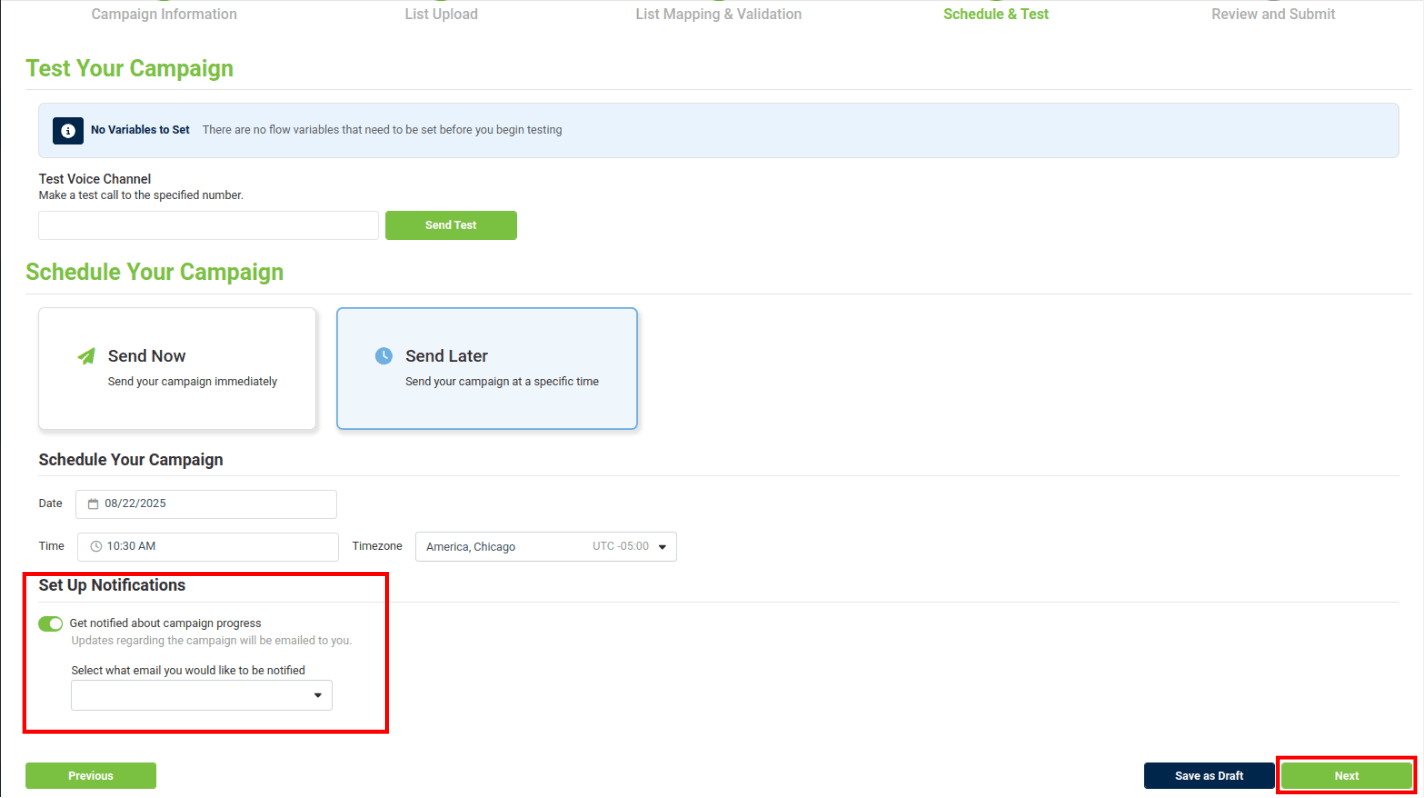This screenshot has height=798, width=1424.
Task: Go to Campaign Information step
Action: coord(164,14)
